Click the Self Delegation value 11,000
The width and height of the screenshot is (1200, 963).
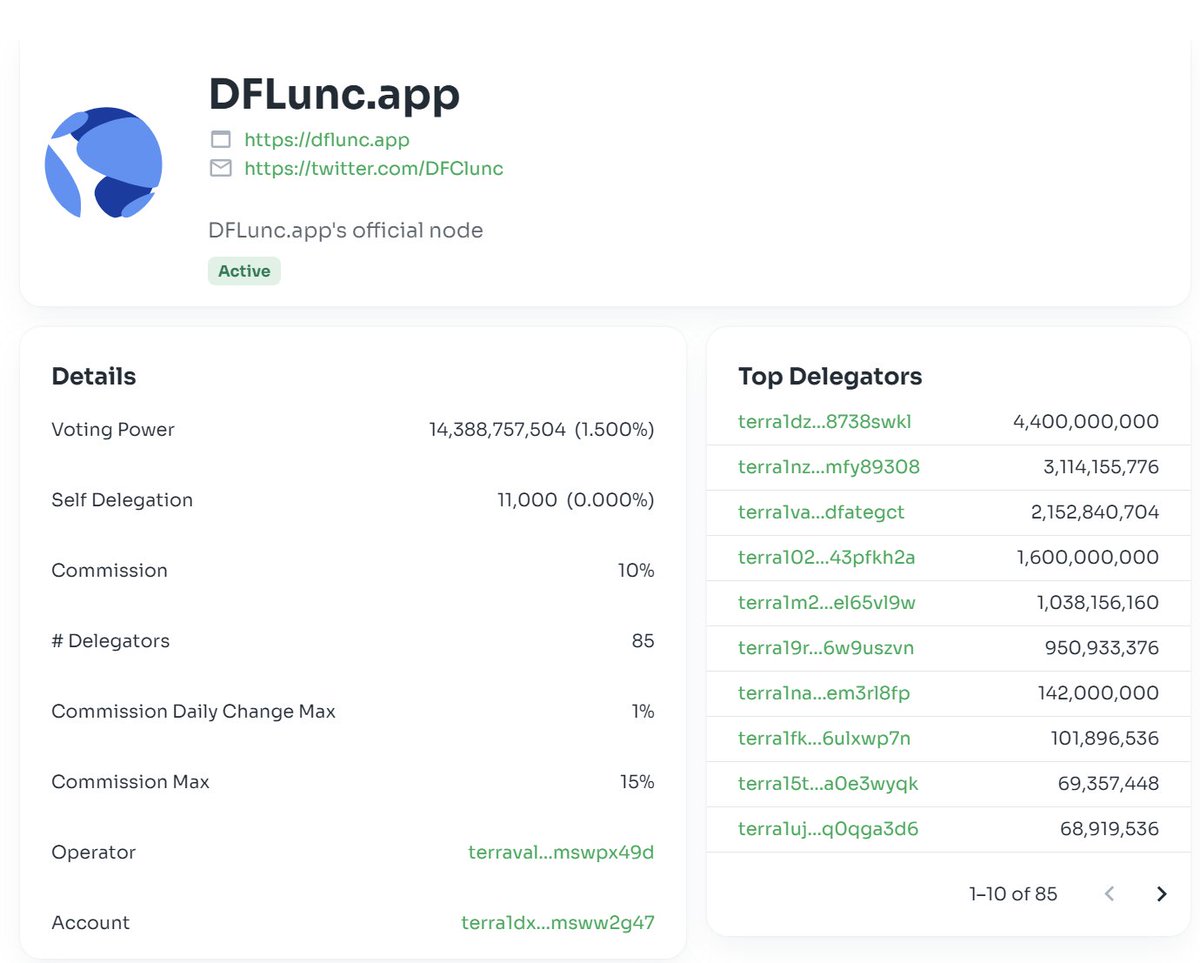point(527,500)
